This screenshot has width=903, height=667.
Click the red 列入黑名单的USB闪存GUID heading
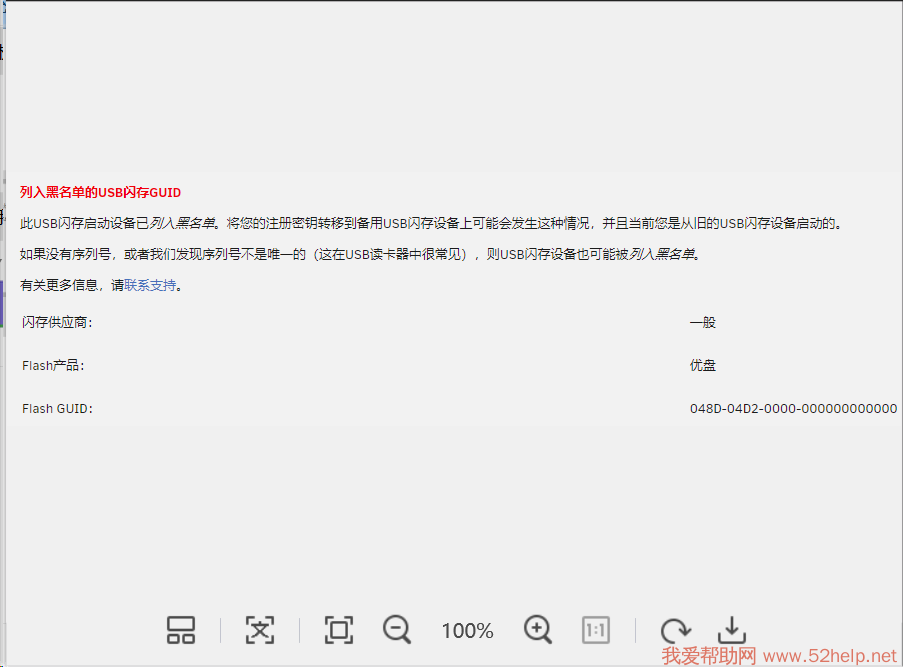coord(100,192)
